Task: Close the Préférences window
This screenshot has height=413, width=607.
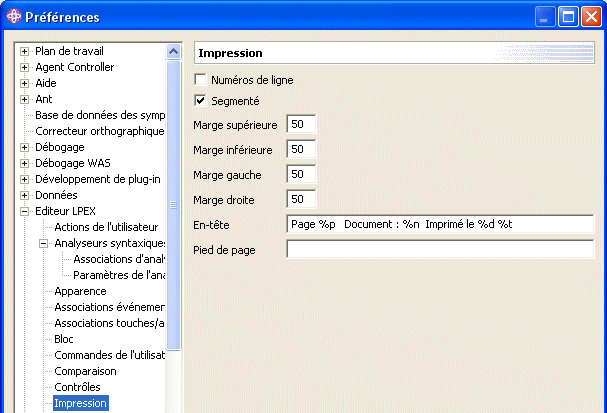Action: pos(591,17)
